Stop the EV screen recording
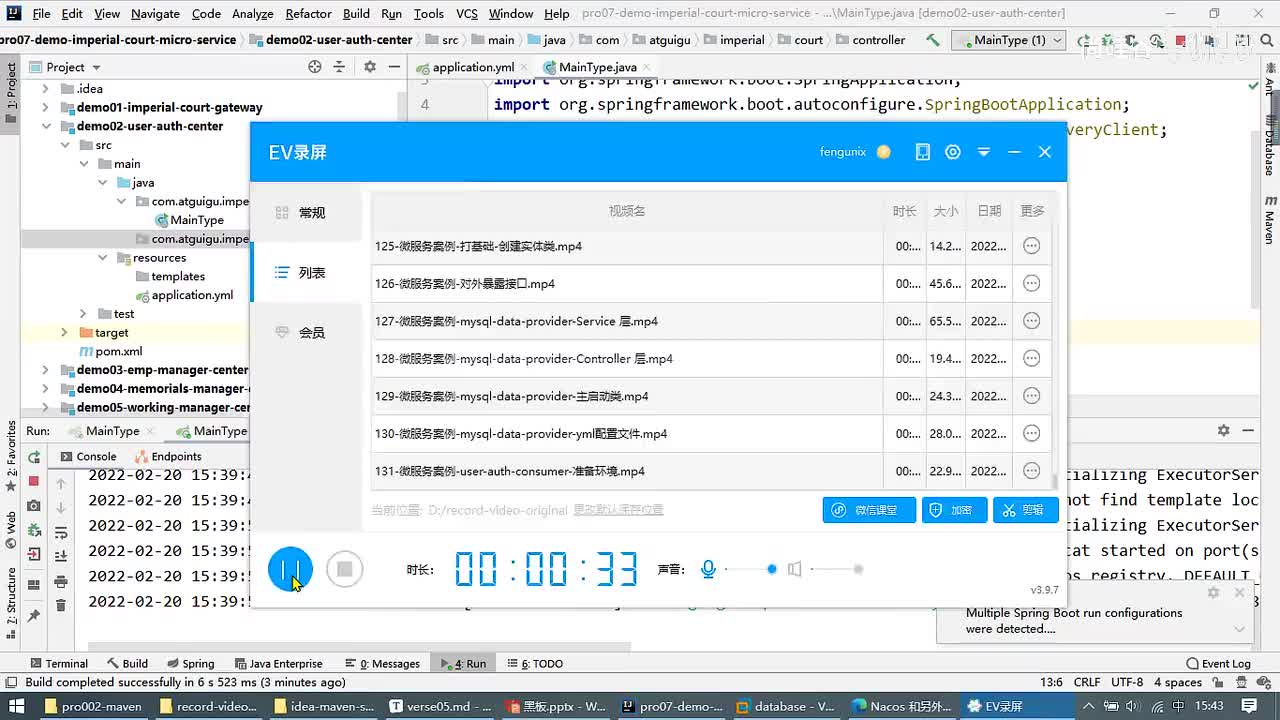The width and height of the screenshot is (1280, 720). [x=344, y=569]
